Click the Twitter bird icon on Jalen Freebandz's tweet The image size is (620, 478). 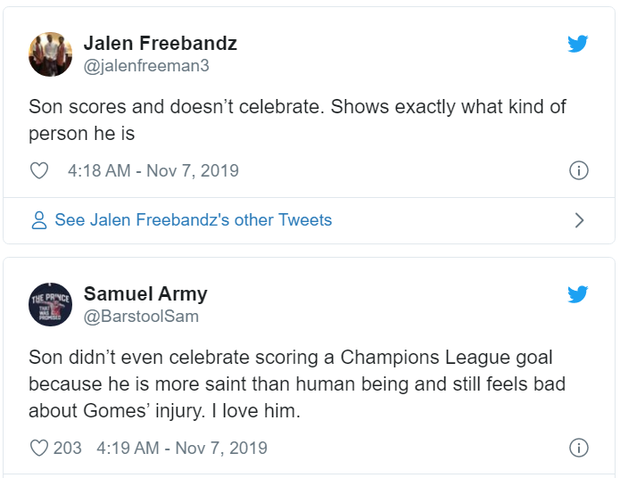click(578, 44)
